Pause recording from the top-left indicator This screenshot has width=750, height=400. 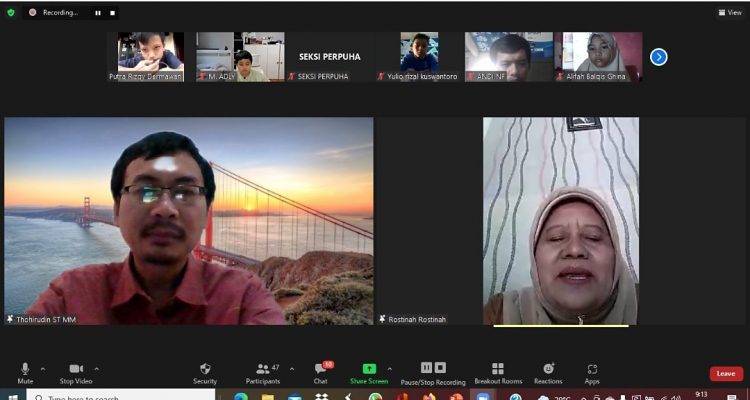[x=97, y=13]
